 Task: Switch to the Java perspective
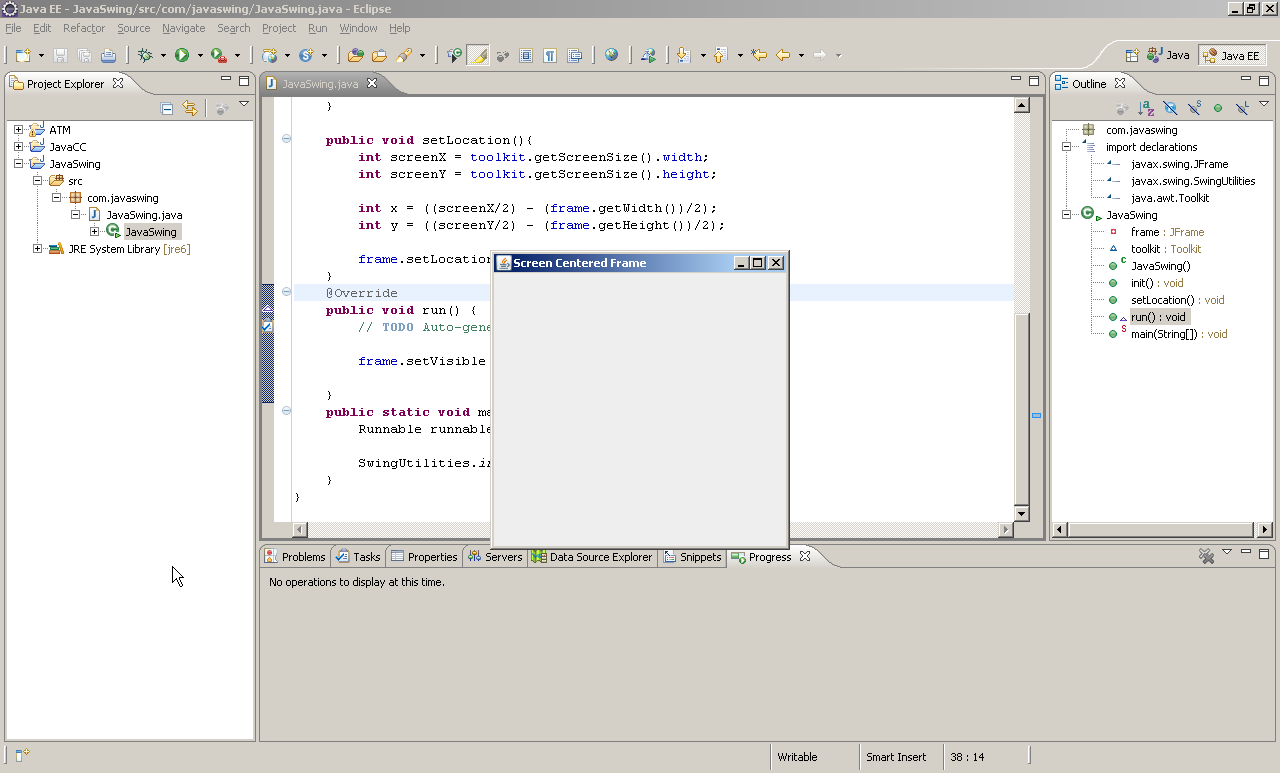[1168, 56]
